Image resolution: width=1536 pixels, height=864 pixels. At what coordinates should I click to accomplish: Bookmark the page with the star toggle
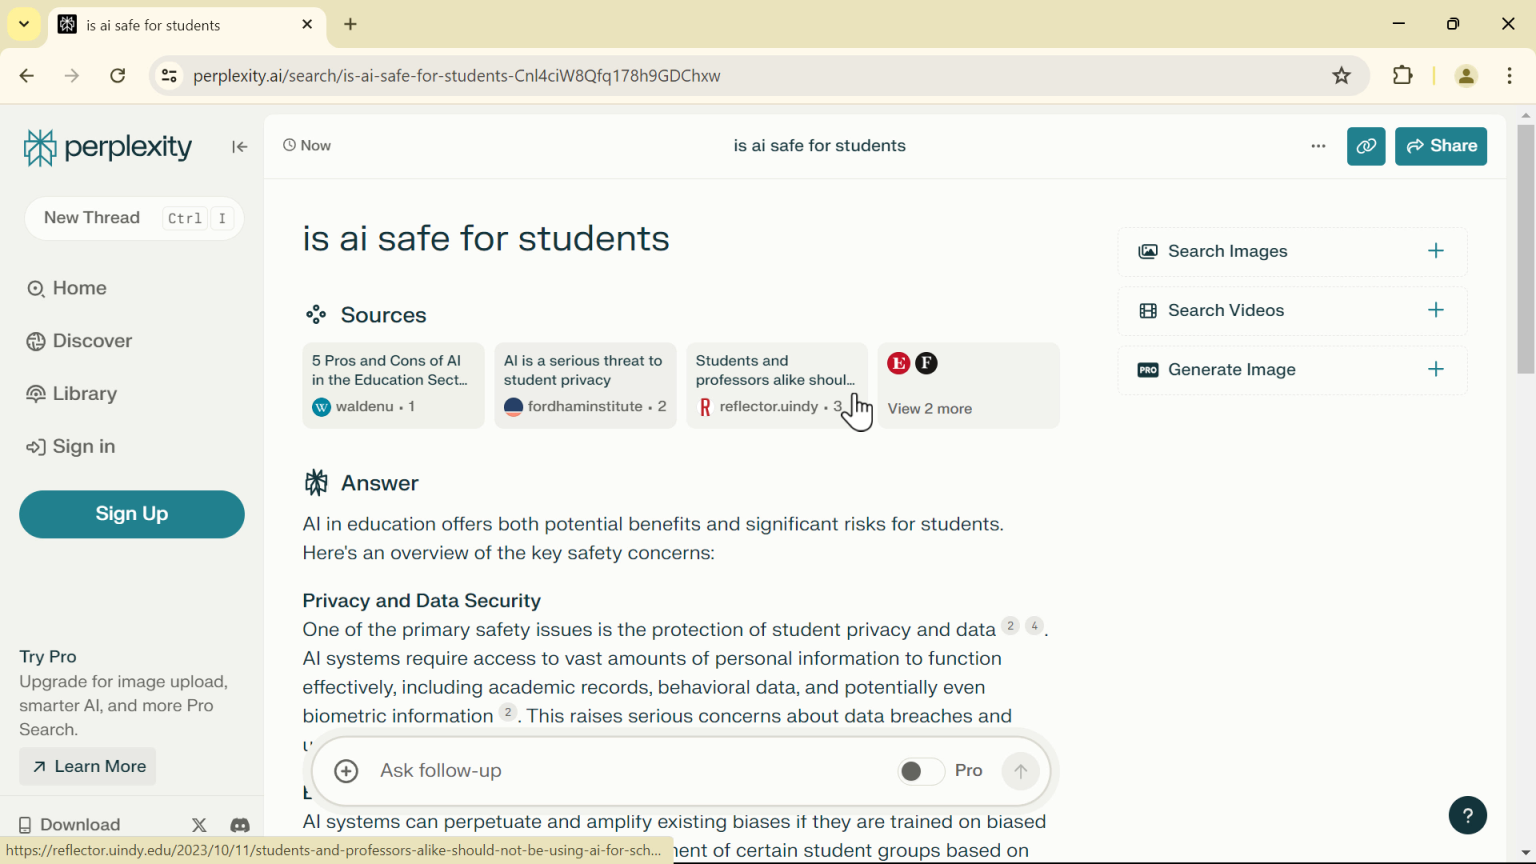pos(1341,75)
